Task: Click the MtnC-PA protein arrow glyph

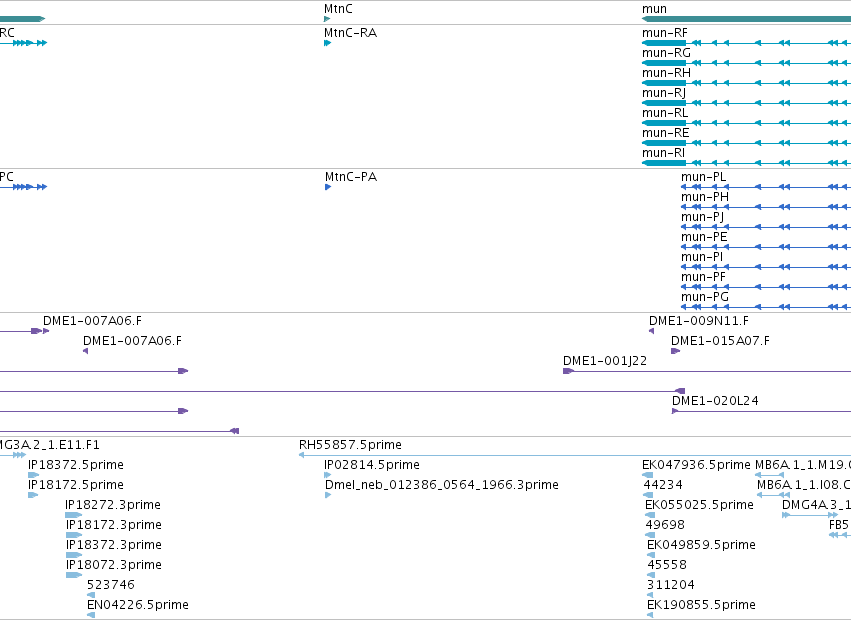Action: [x=328, y=187]
